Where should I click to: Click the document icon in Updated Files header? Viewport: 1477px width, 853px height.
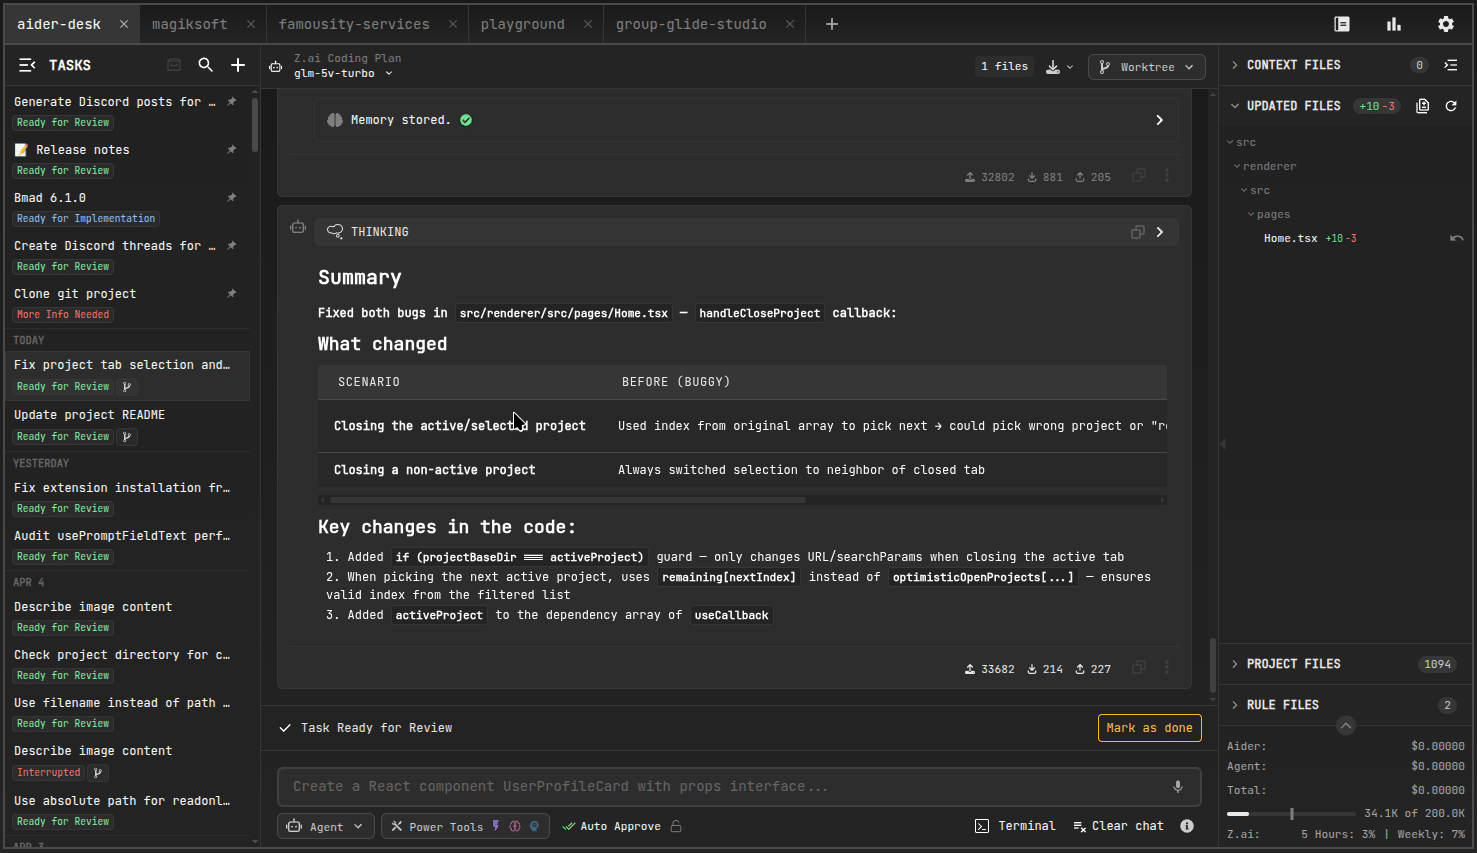1423,106
